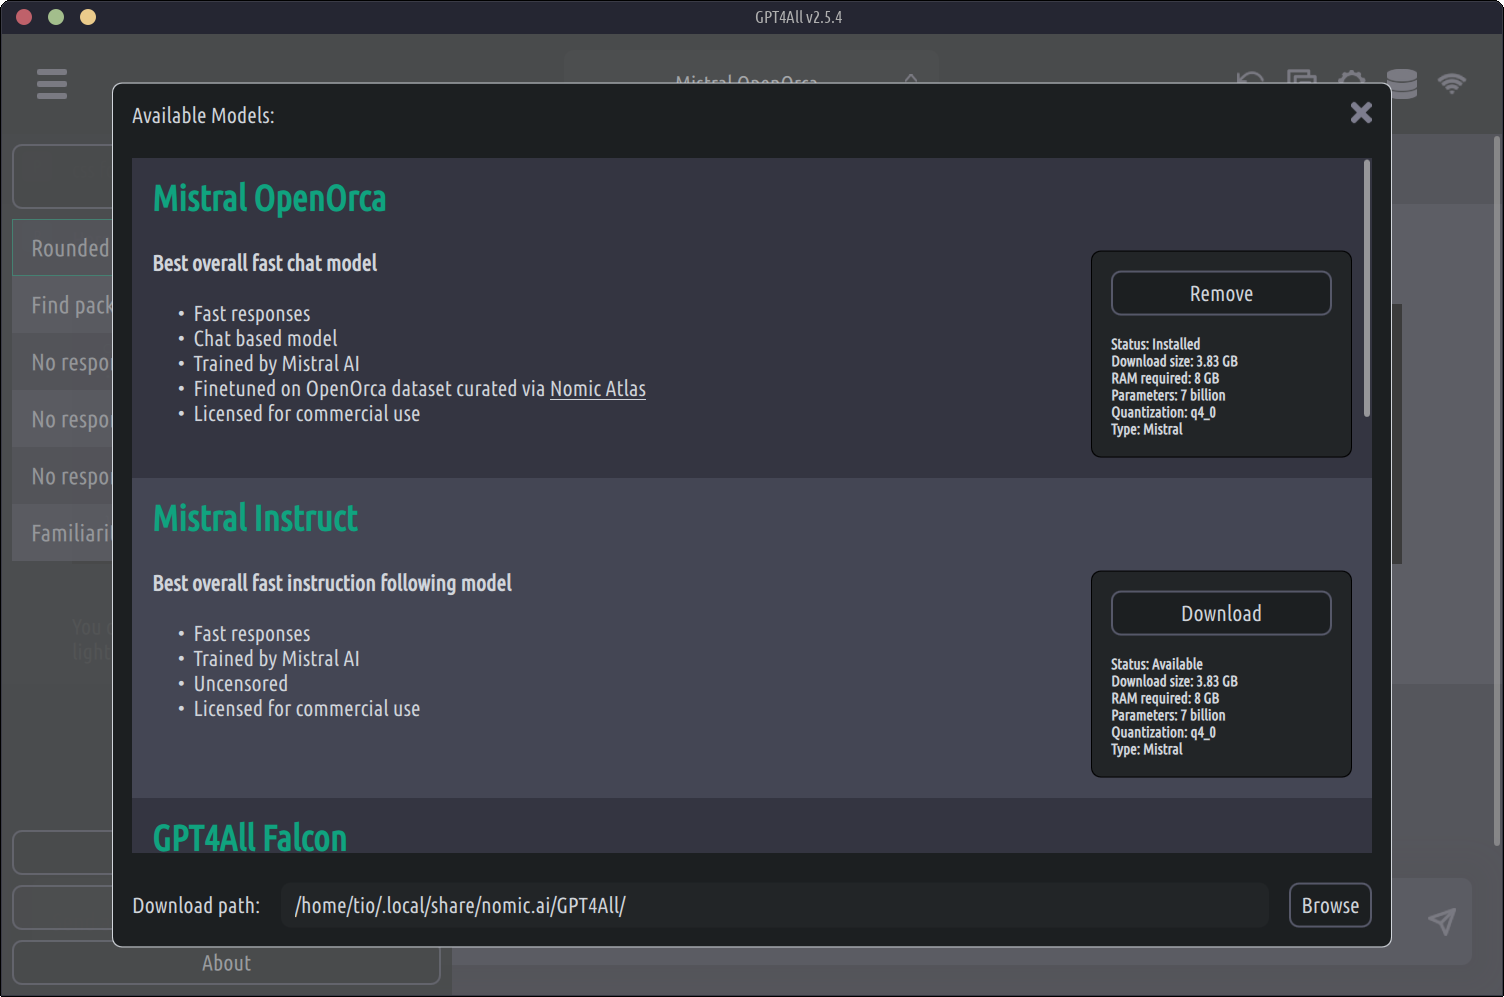Image resolution: width=1504 pixels, height=997 pixels.
Task: Open the settings gear icon
Action: (x=1352, y=79)
